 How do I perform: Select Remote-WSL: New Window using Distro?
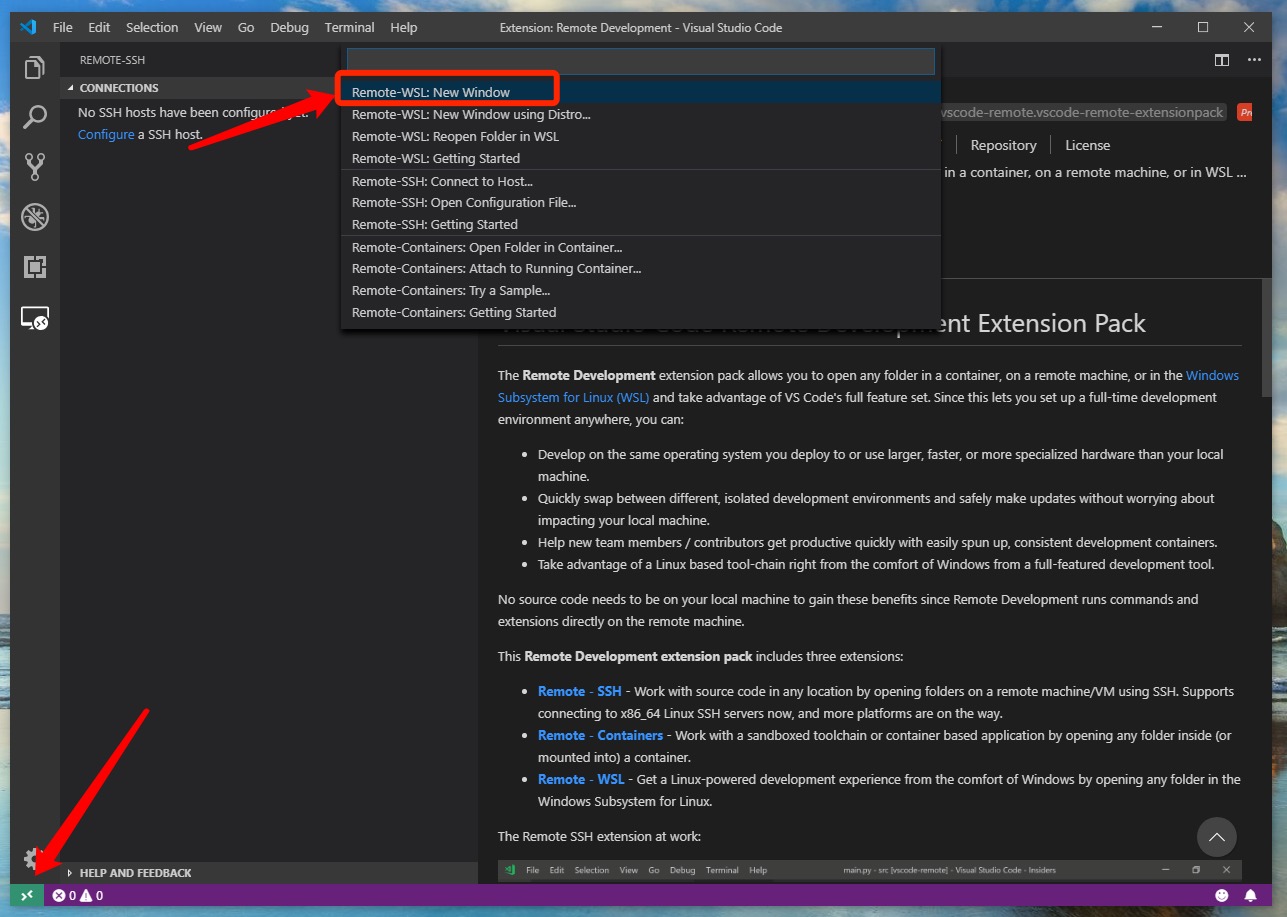[640, 114]
